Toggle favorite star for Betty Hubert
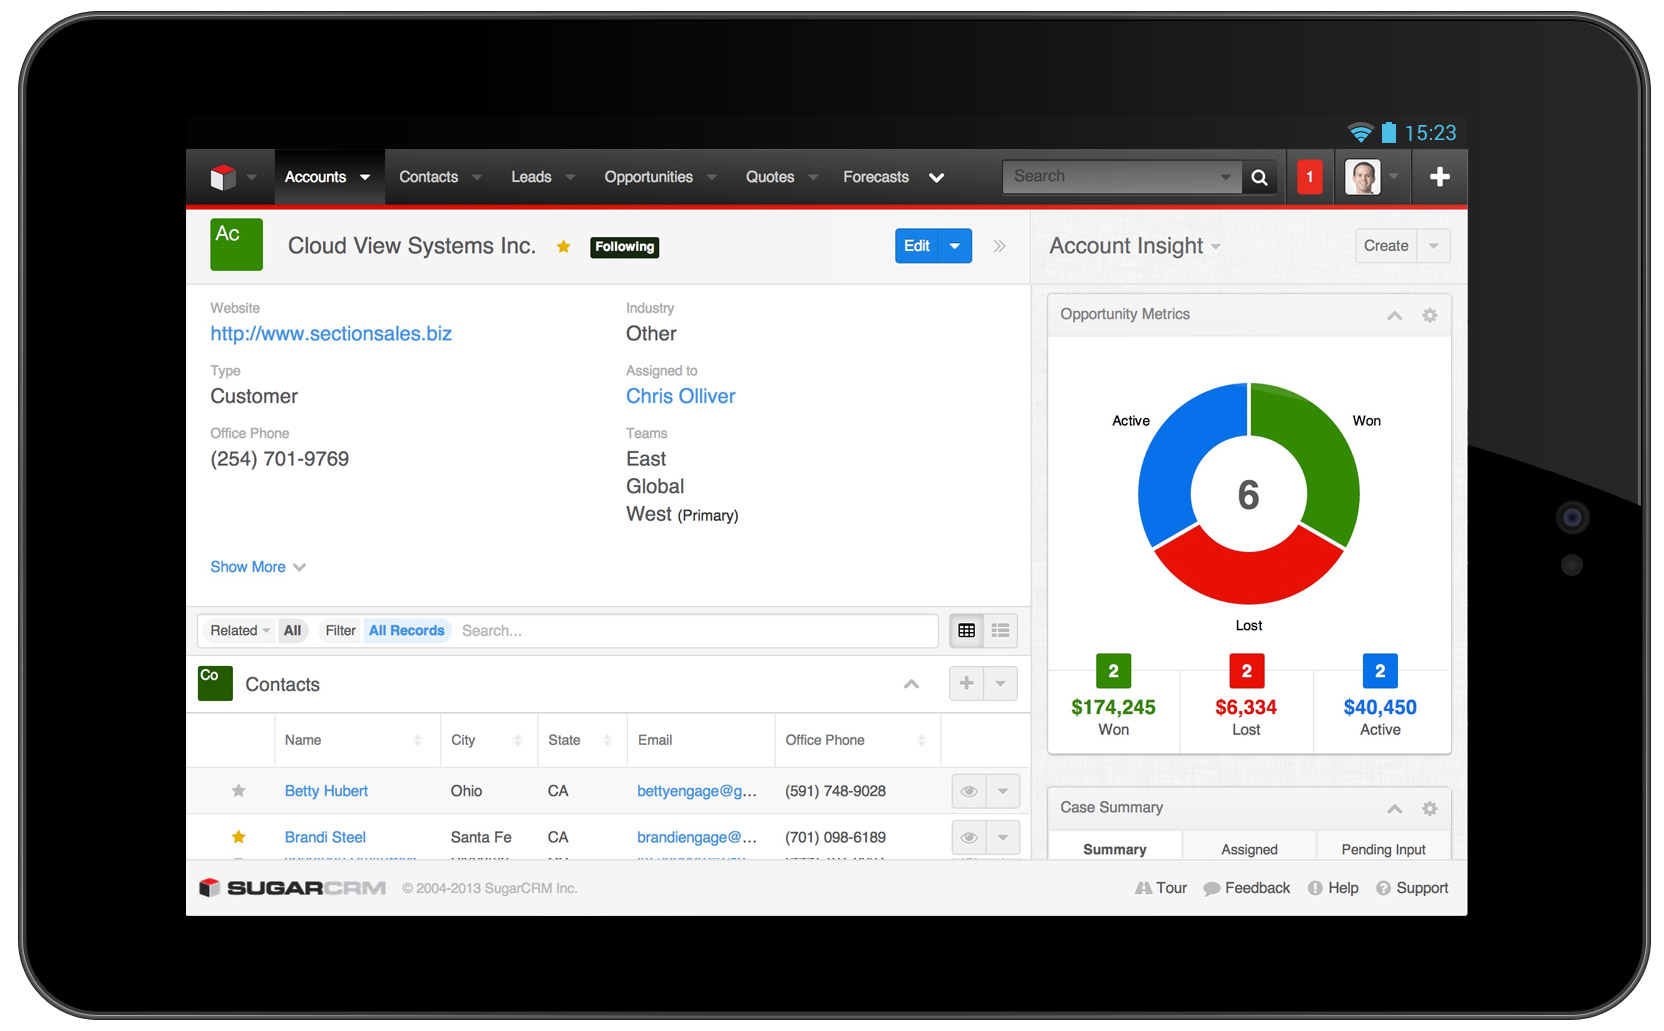The width and height of the screenshot is (1664, 1031). tap(238, 791)
